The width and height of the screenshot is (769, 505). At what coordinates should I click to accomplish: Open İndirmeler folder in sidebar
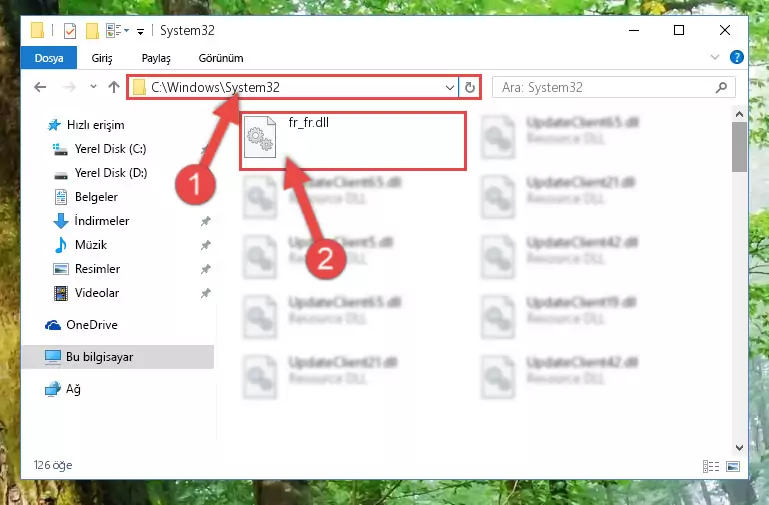click(x=102, y=221)
